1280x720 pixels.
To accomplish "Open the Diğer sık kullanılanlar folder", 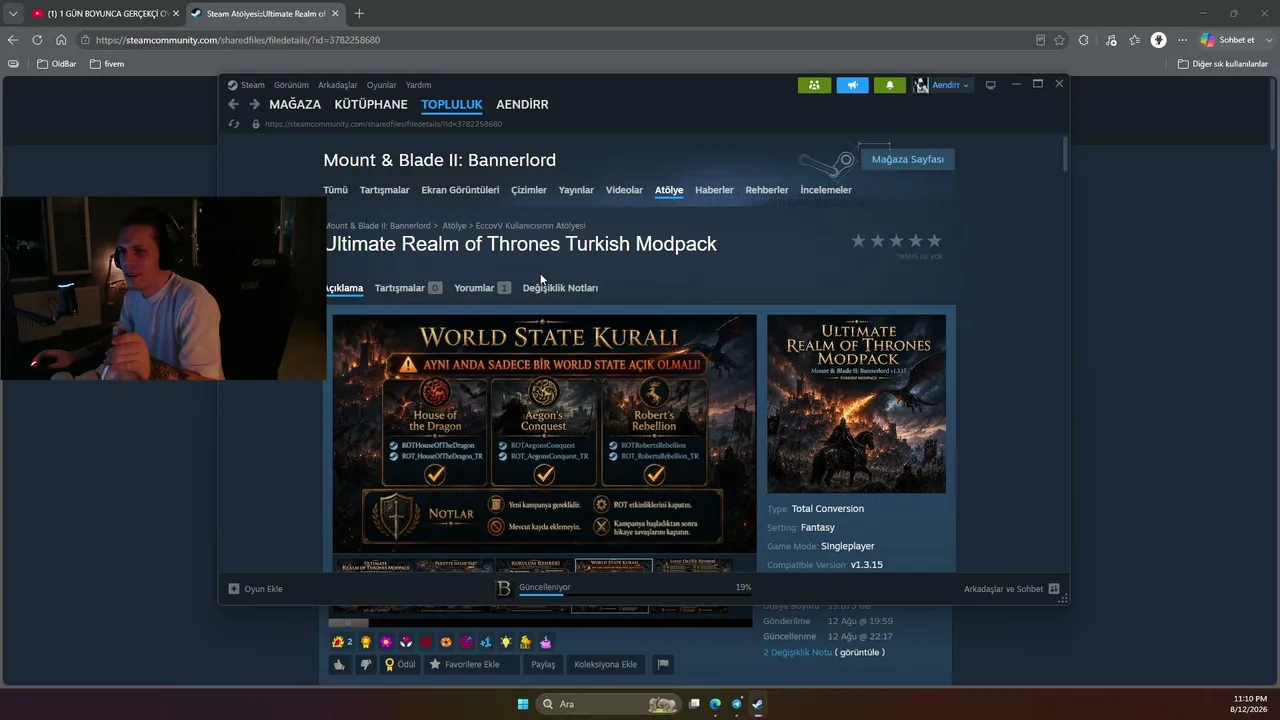I will point(1222,64).
